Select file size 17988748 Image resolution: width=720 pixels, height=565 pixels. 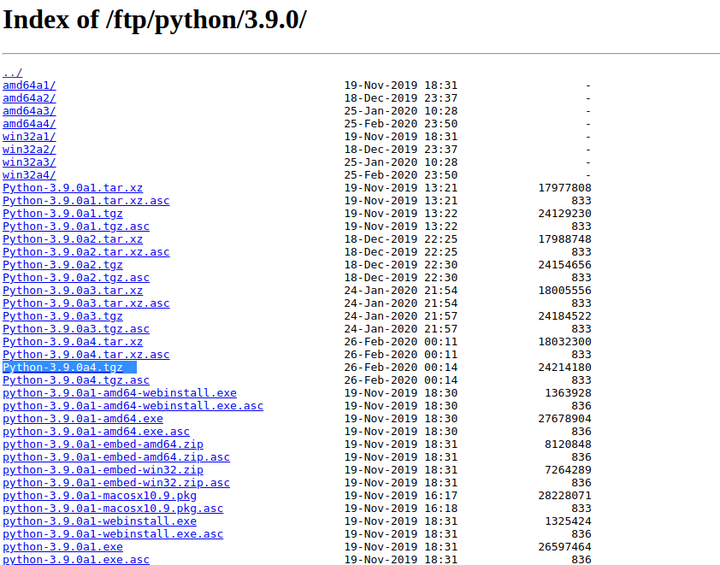[564, 239]
